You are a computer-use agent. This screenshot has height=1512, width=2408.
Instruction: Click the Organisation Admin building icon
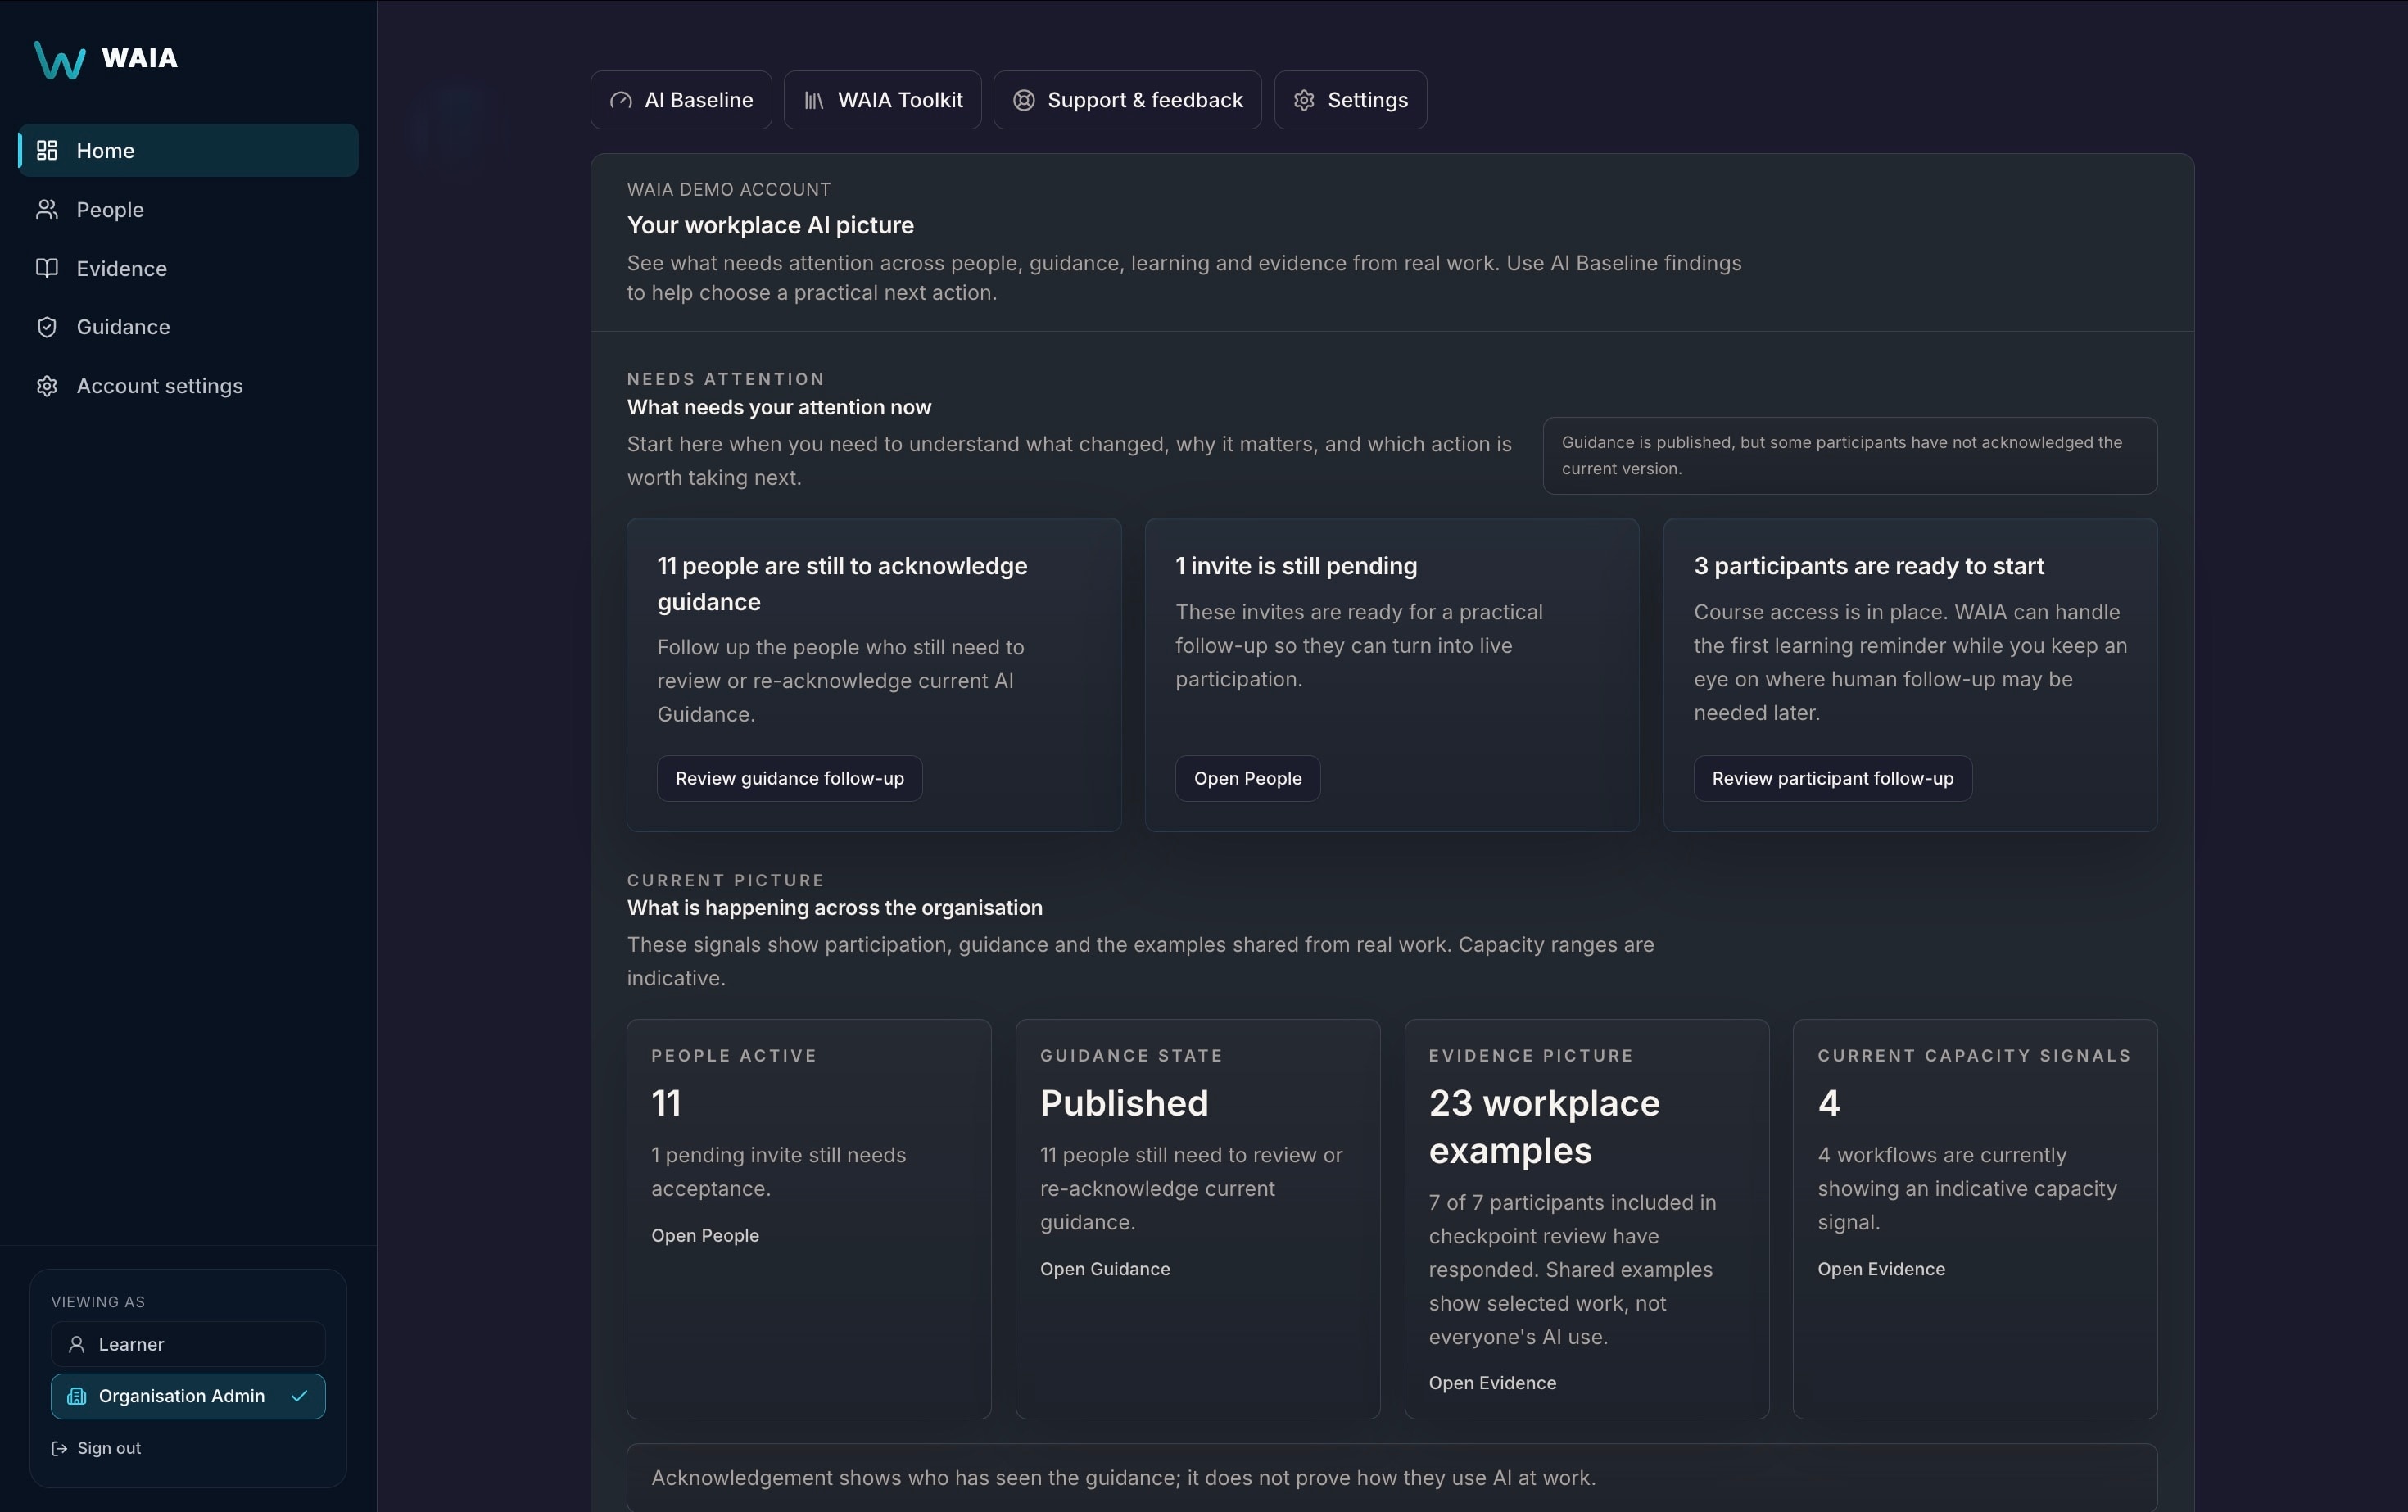pyautogui.click(x=76, y=1396)
